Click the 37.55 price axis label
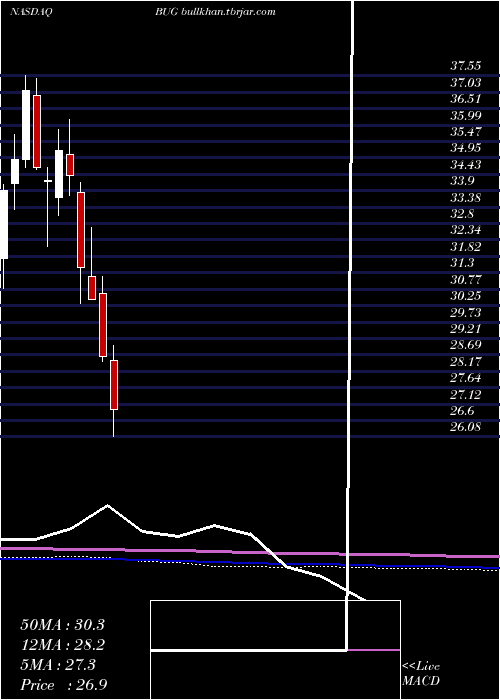Screen dimensions: 500x700 tap(466, 66)
